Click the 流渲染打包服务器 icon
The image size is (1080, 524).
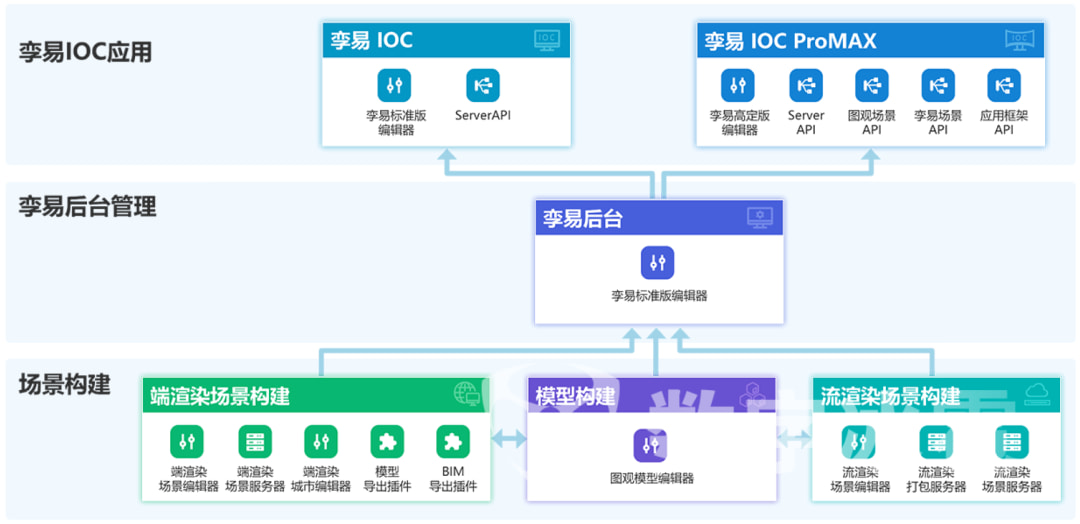pyautogui.click(x=936, y=442)
